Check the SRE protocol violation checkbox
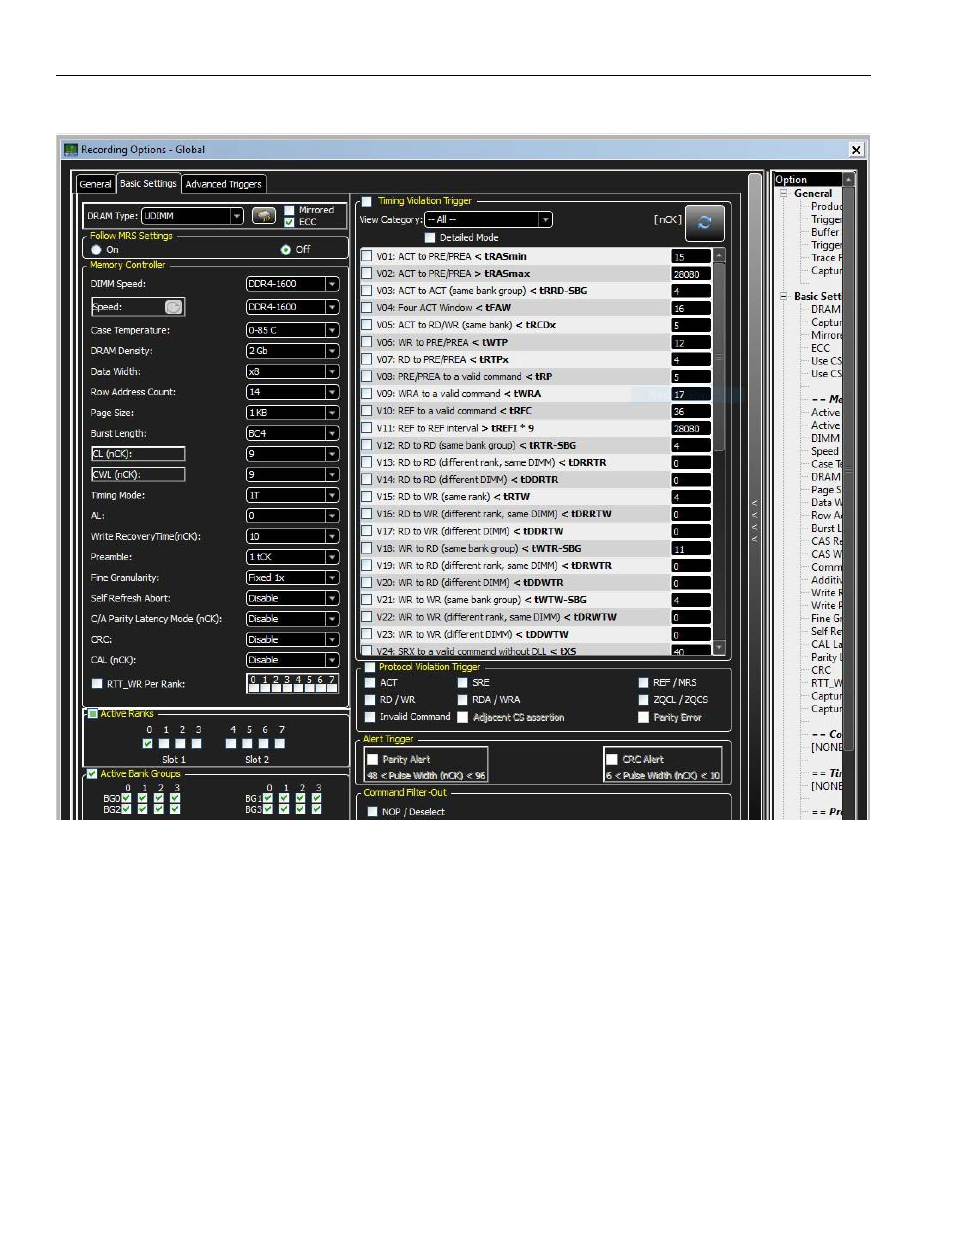The width and height of the screenshot is (954, 1235). pyautogui.click(x=463, y=683)
